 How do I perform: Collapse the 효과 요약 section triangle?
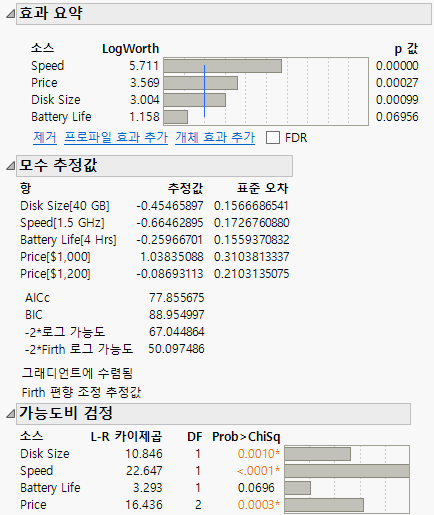(10, 14)
